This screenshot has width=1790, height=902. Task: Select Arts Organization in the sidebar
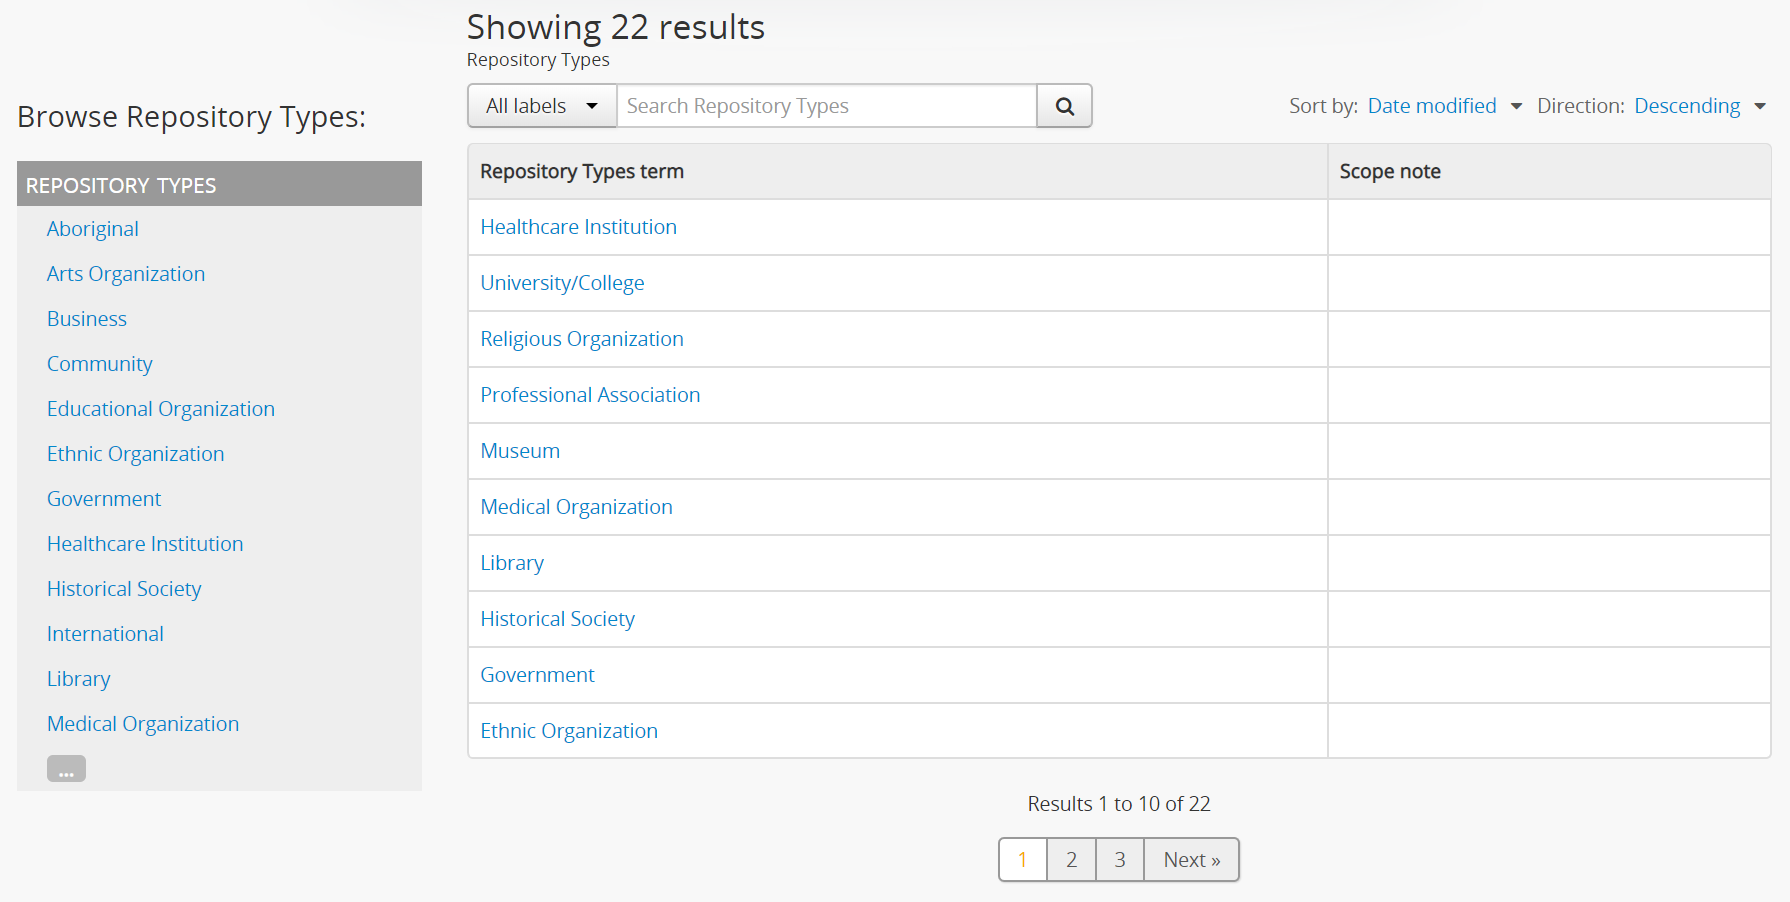[126, 274]
